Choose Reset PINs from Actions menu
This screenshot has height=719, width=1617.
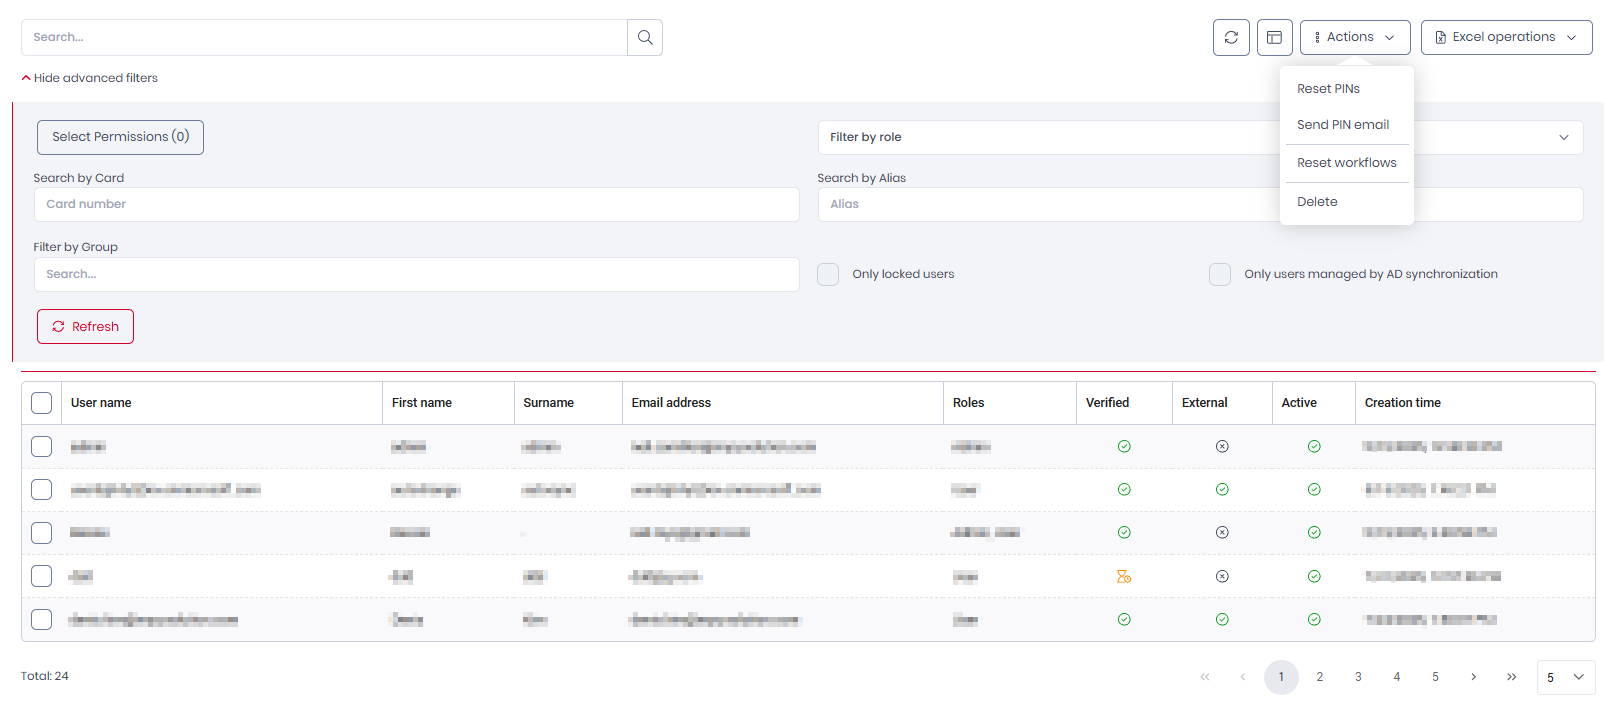pos(1328,89)
